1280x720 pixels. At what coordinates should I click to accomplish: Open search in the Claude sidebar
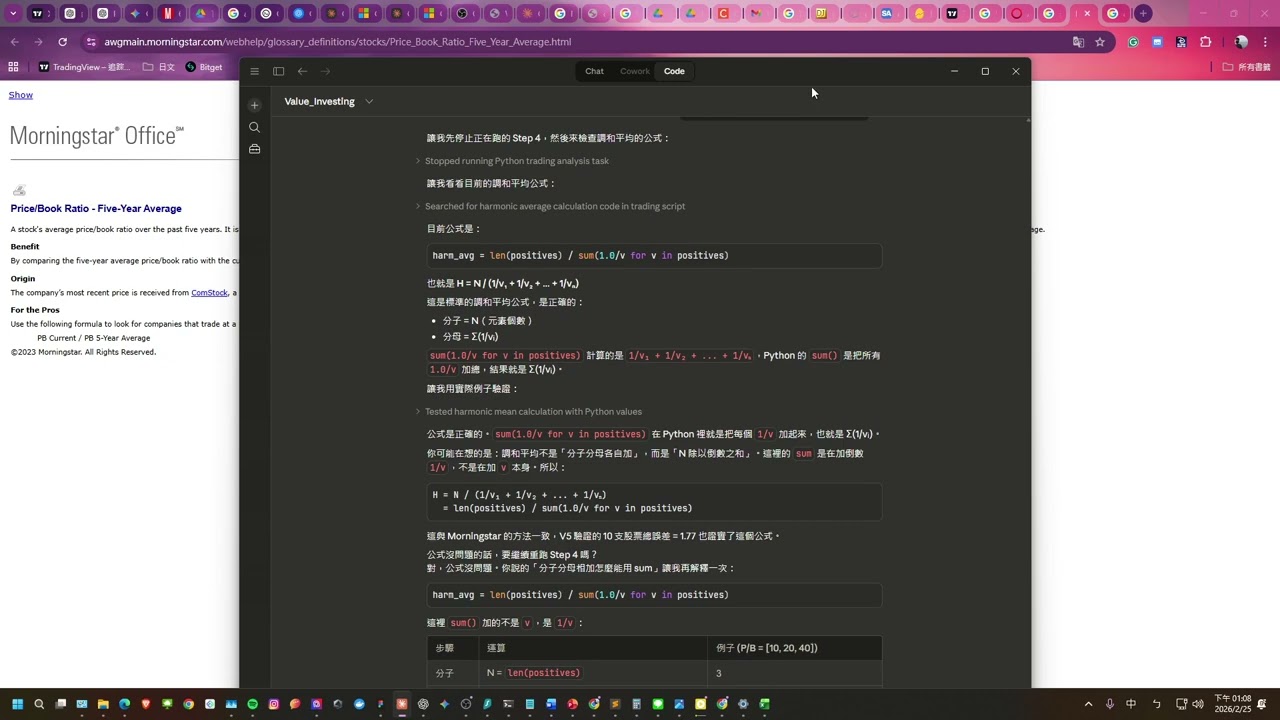[x=254, y=127]
